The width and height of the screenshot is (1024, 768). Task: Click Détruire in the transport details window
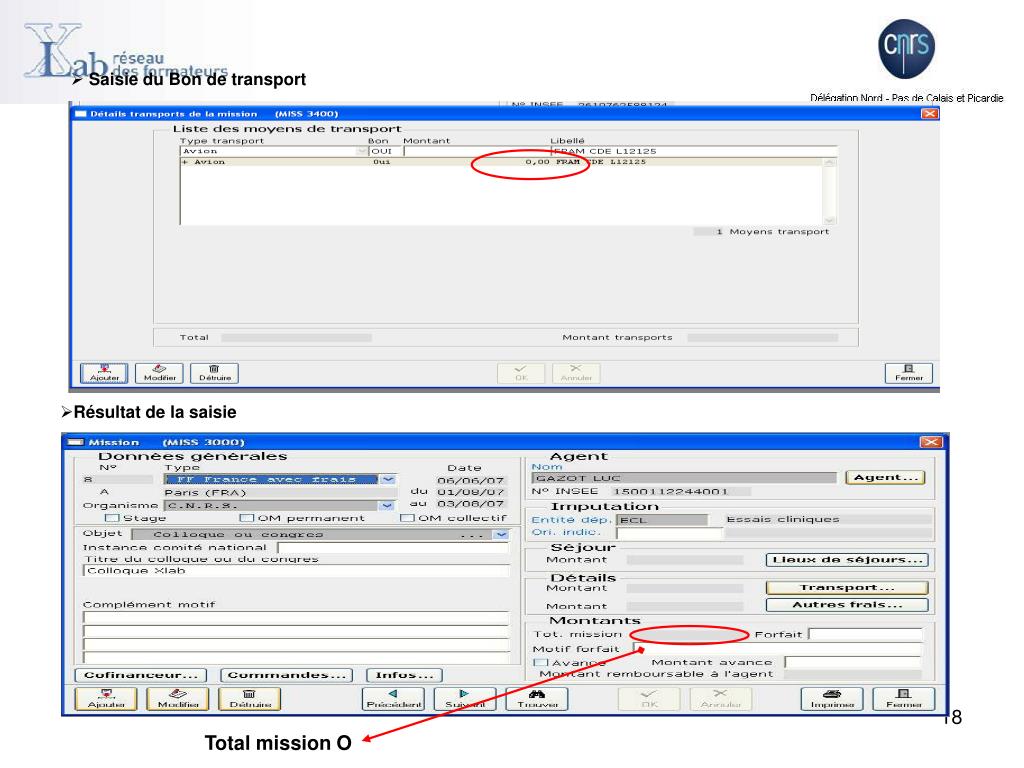click(x=215, y=373)
